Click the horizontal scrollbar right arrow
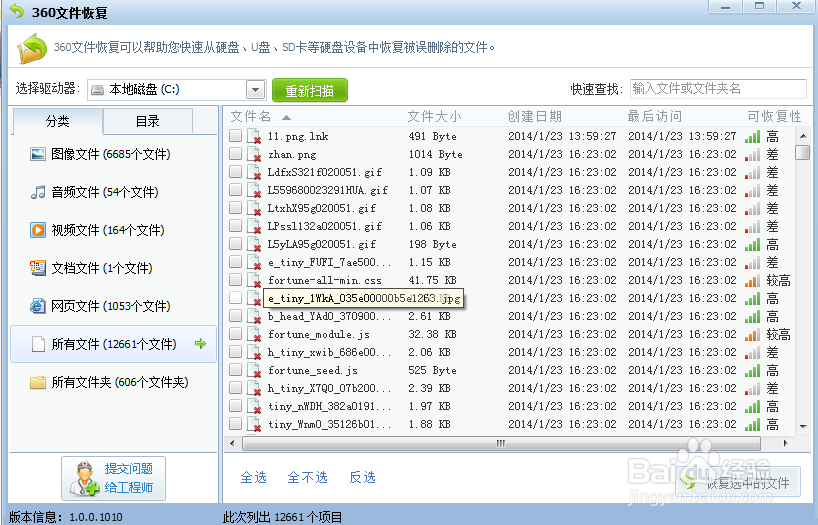818x525 pixels. click(x=785, y=444)
